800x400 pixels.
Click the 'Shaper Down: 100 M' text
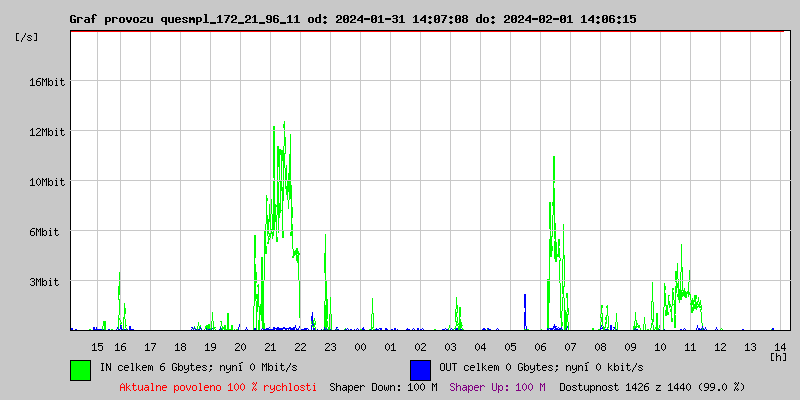pos(383,387)
